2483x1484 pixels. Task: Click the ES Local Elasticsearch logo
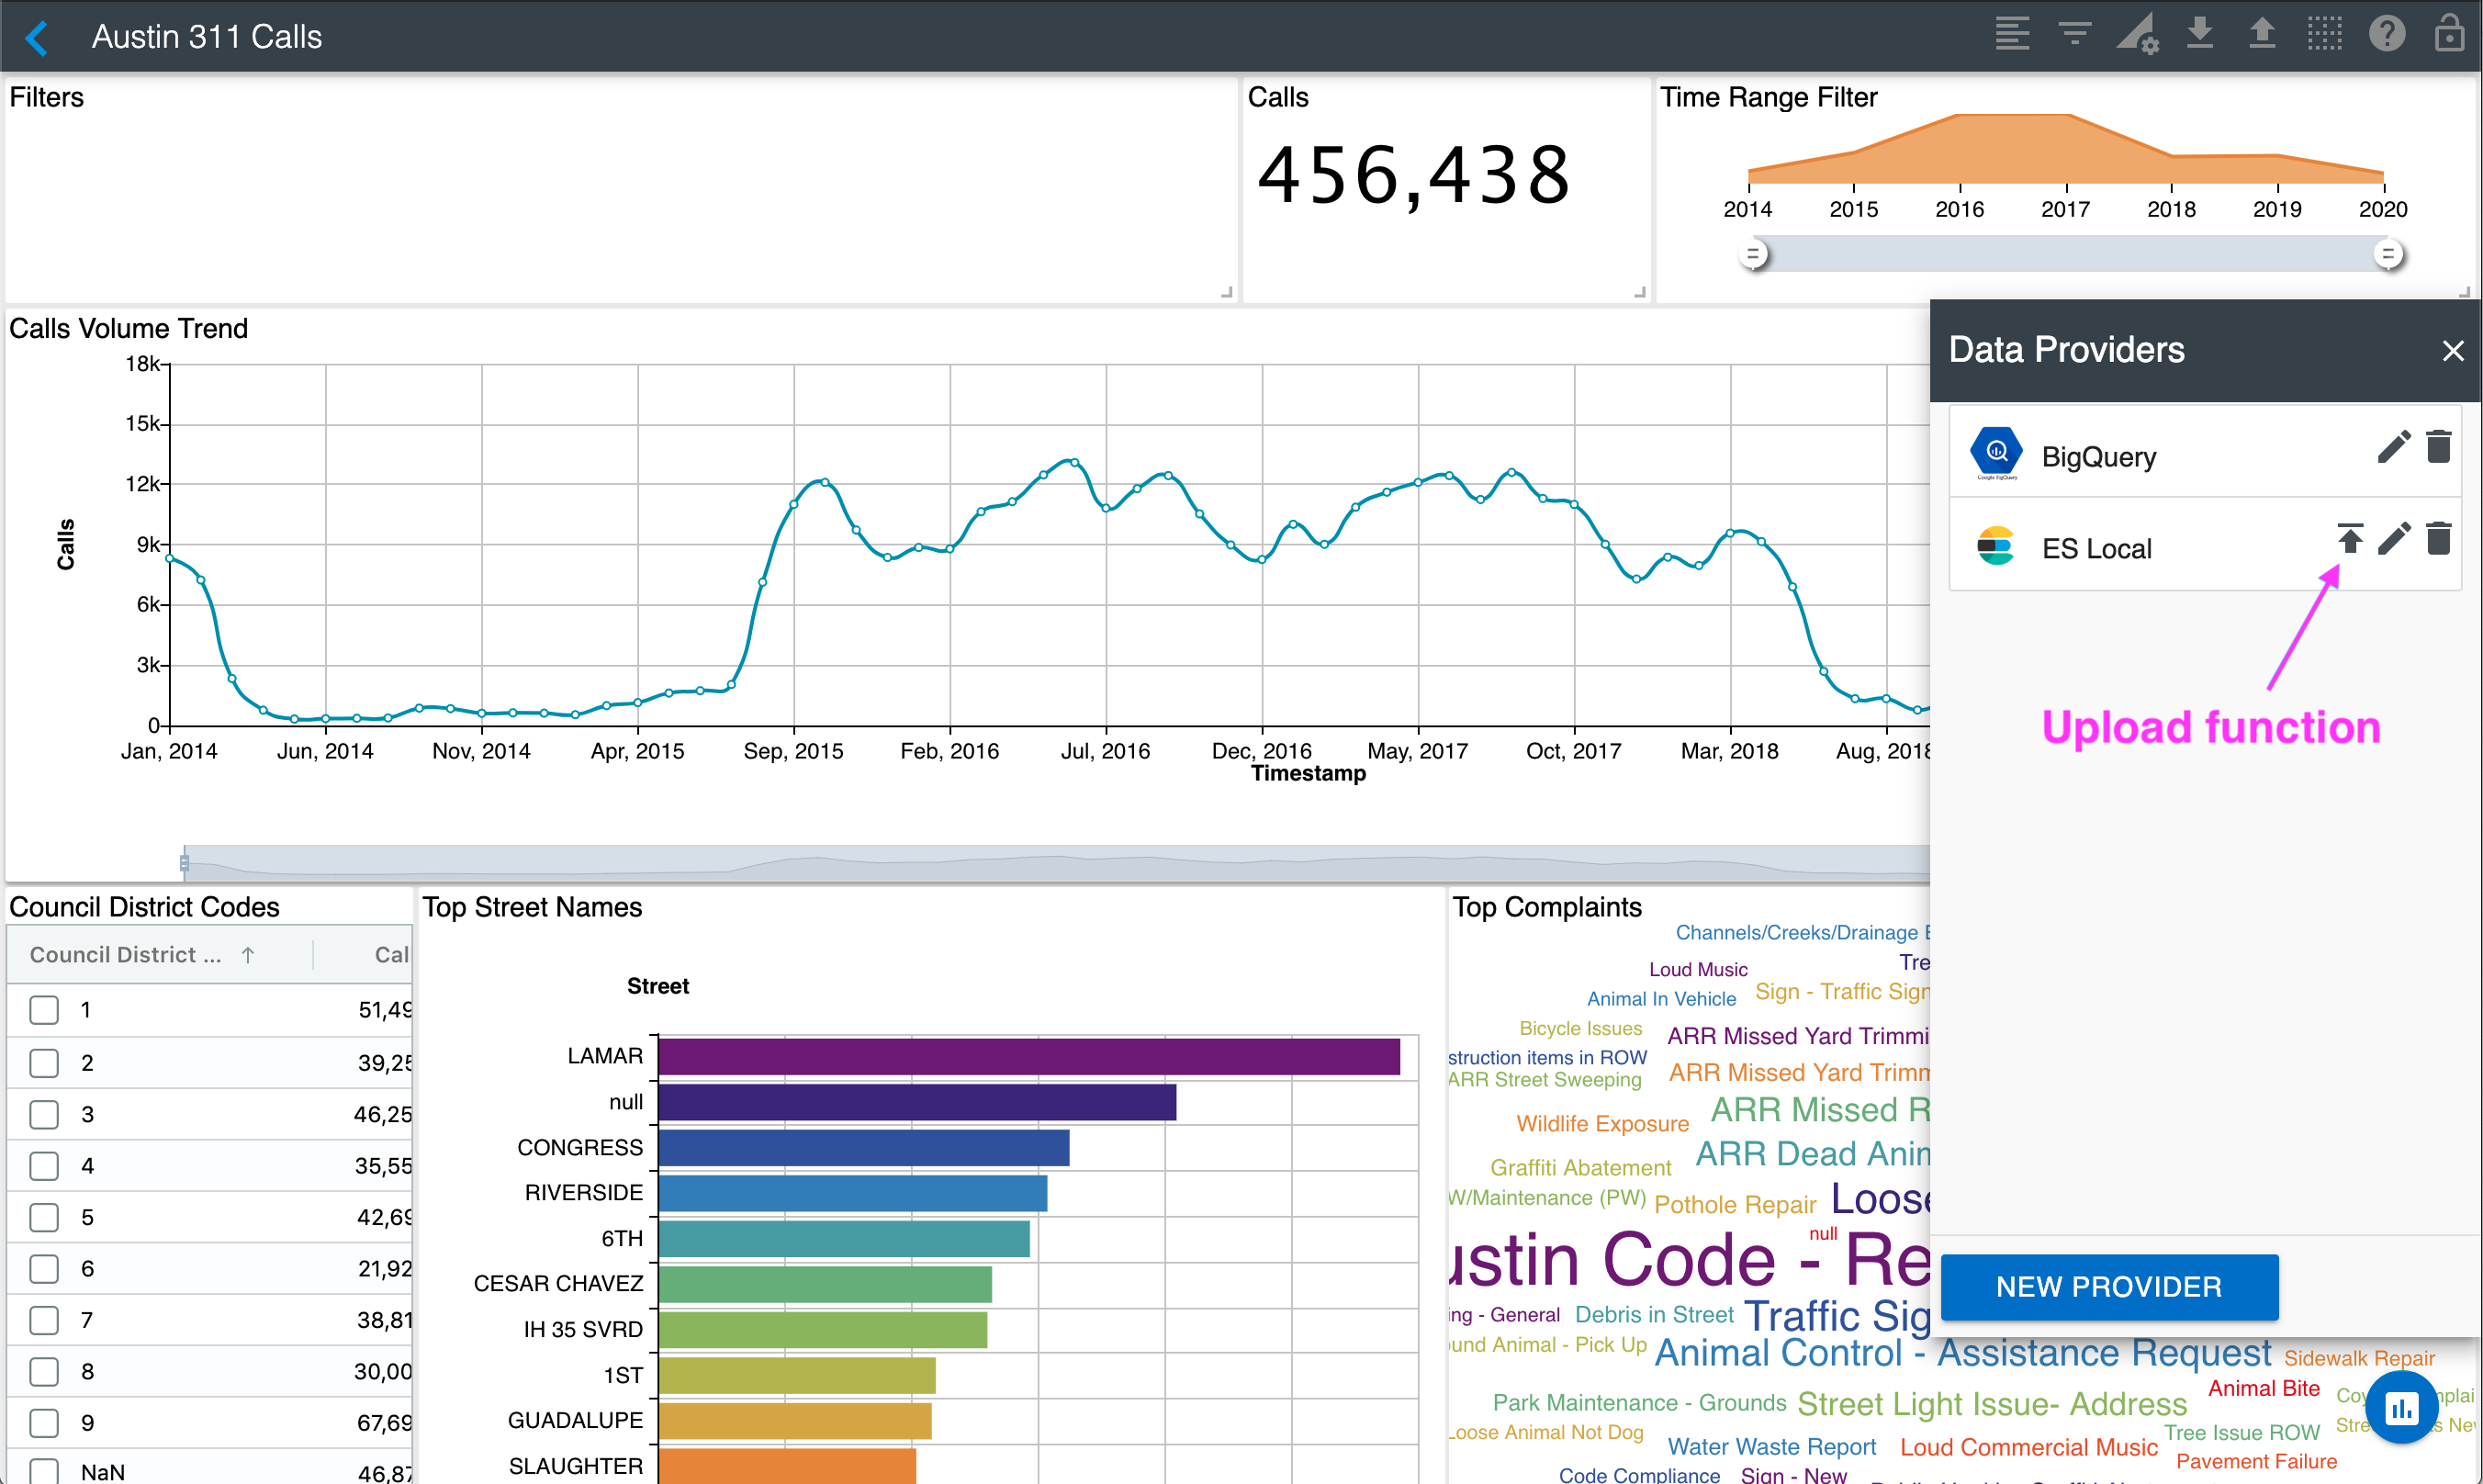1996,546
